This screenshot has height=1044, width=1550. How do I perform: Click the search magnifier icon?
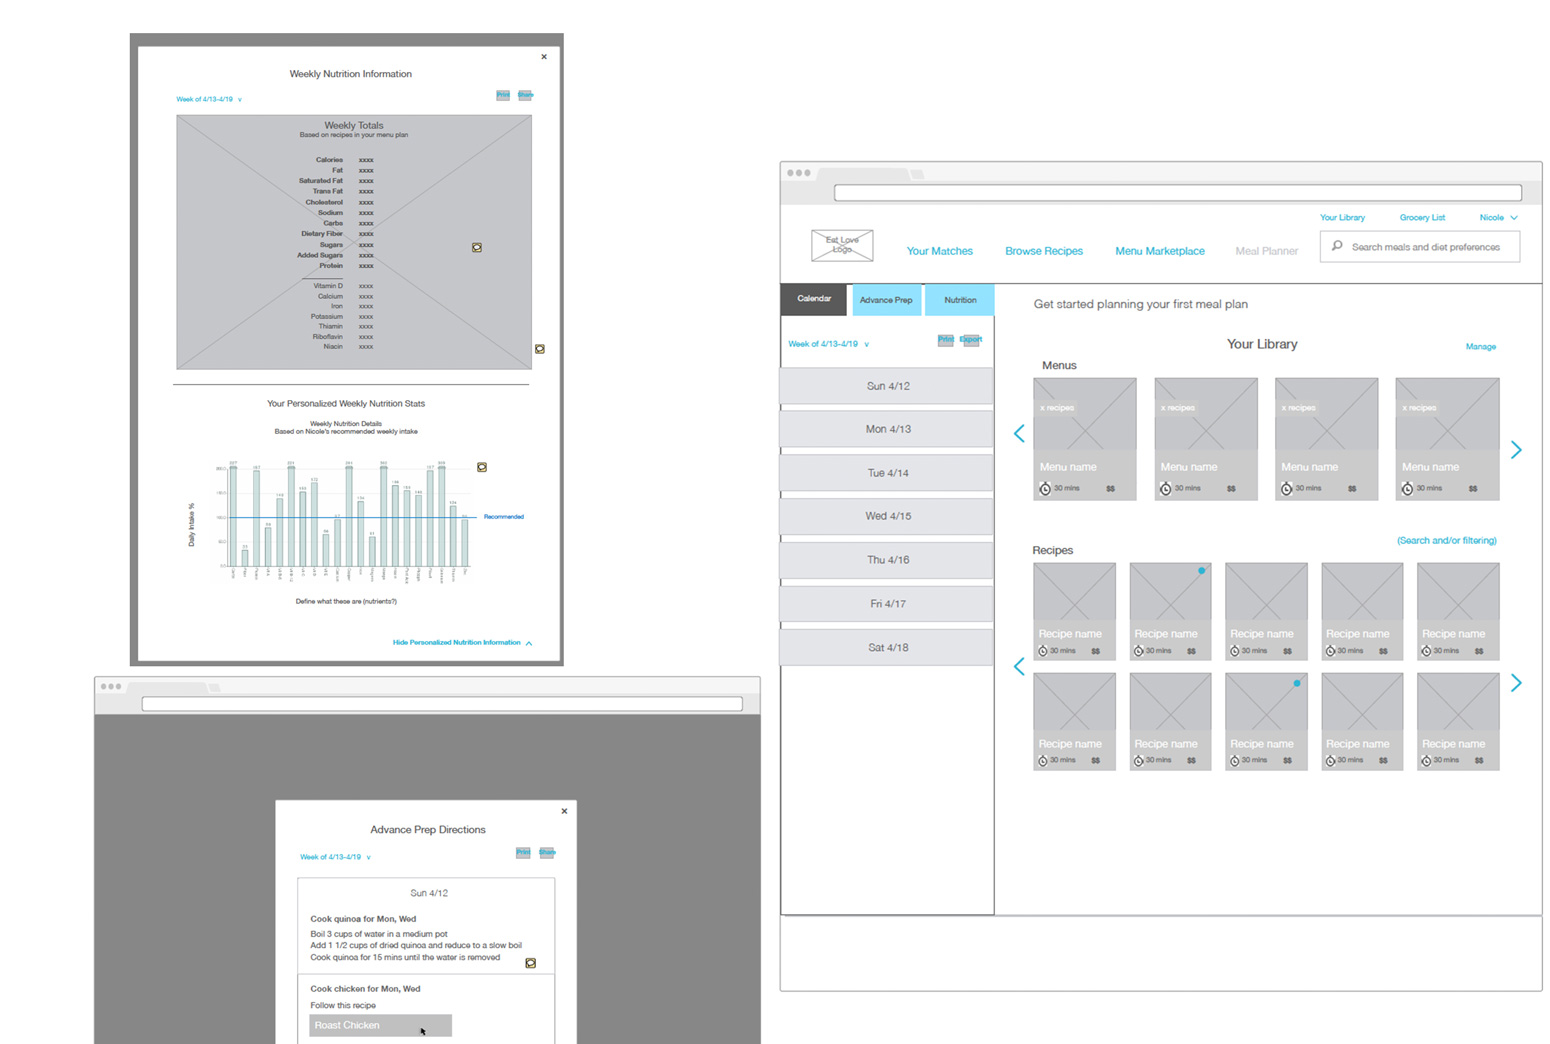tap(1337, 246)
